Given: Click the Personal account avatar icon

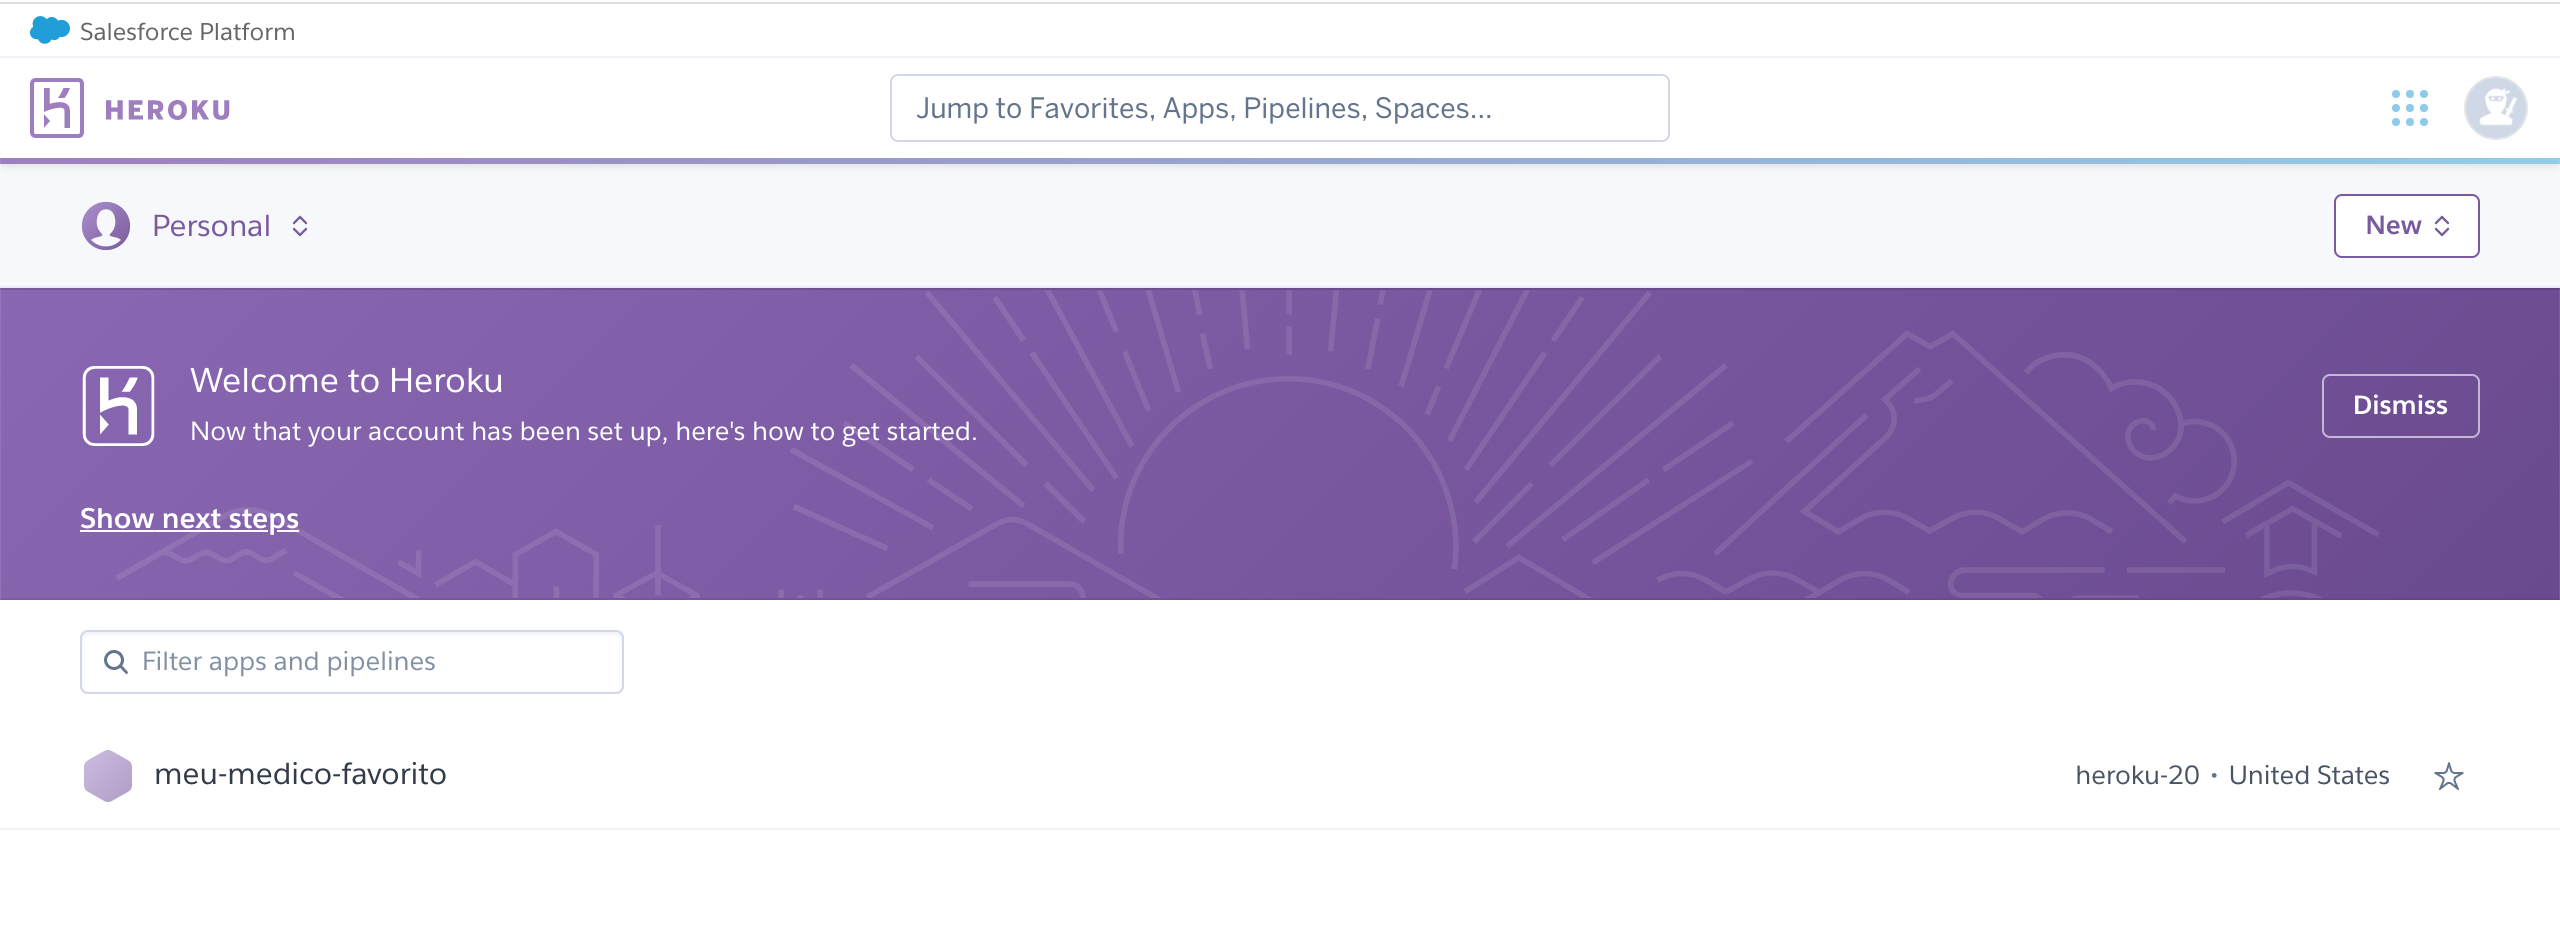Looking at the screenshot, I should pos(106,226).
